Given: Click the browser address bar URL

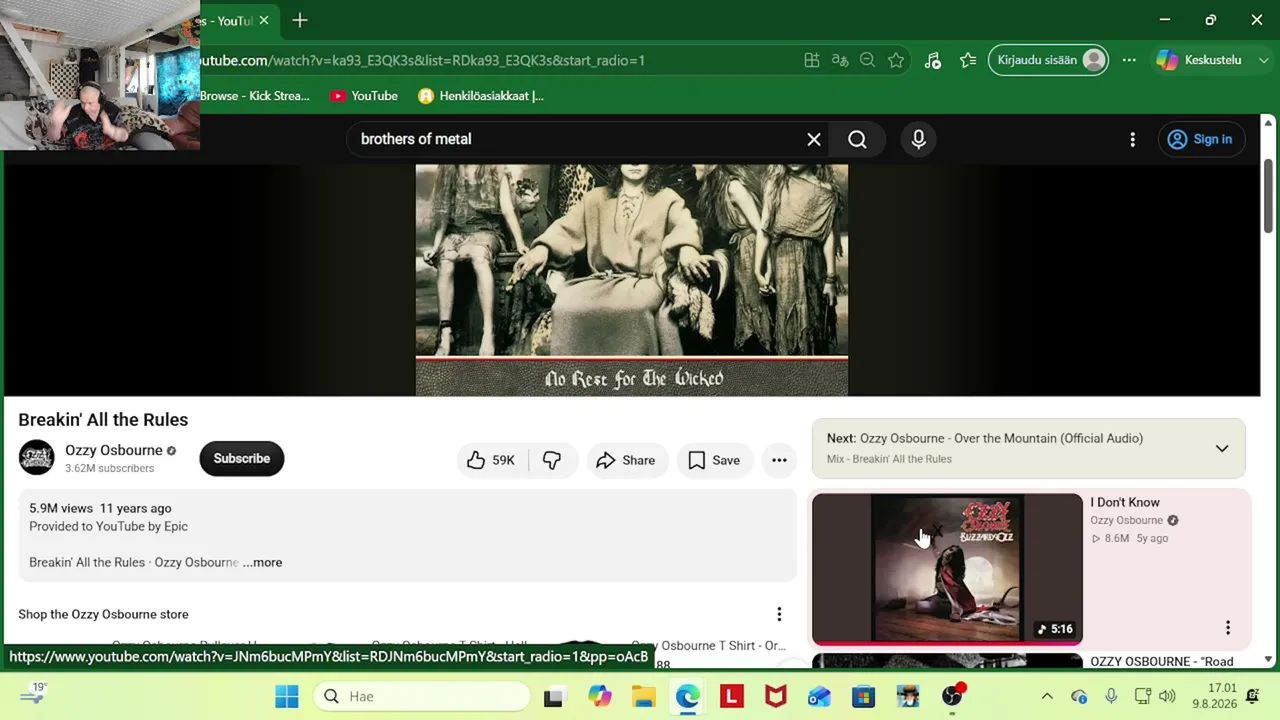Looking at the screenshot, I should (x=422, y=61).
